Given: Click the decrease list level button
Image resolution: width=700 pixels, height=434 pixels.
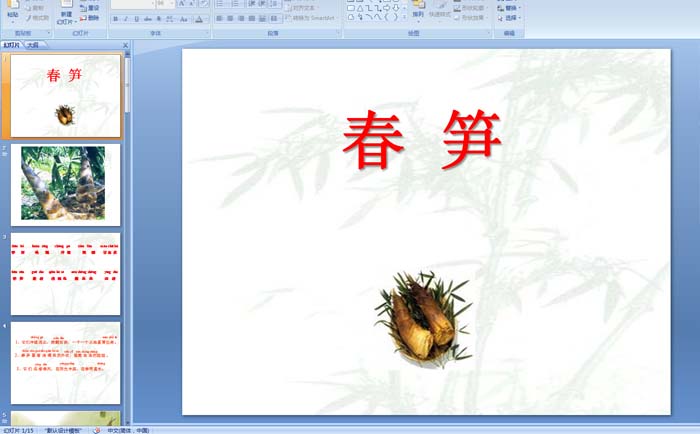Looking at the screenshot, I should 252,4.
